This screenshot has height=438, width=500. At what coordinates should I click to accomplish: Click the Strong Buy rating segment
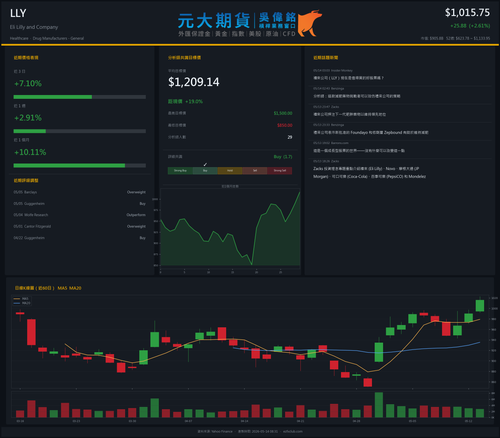click(180, 171)
